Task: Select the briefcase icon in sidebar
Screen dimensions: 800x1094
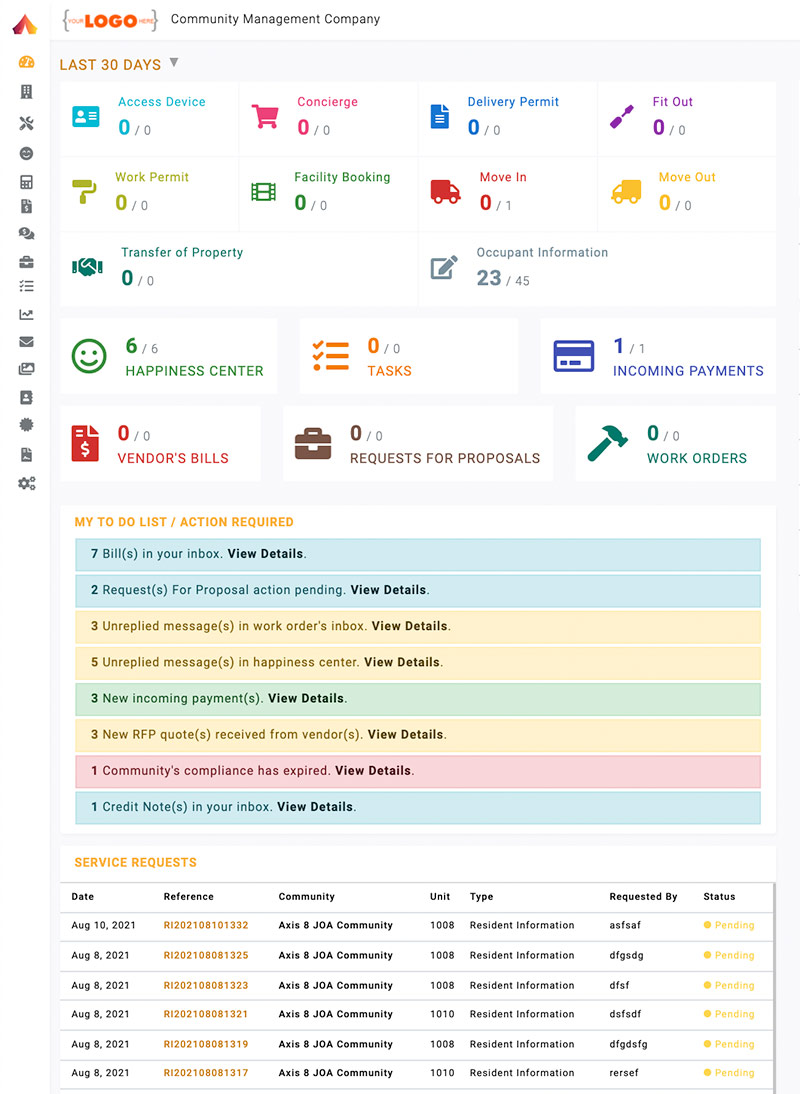Action: [27, 262]
